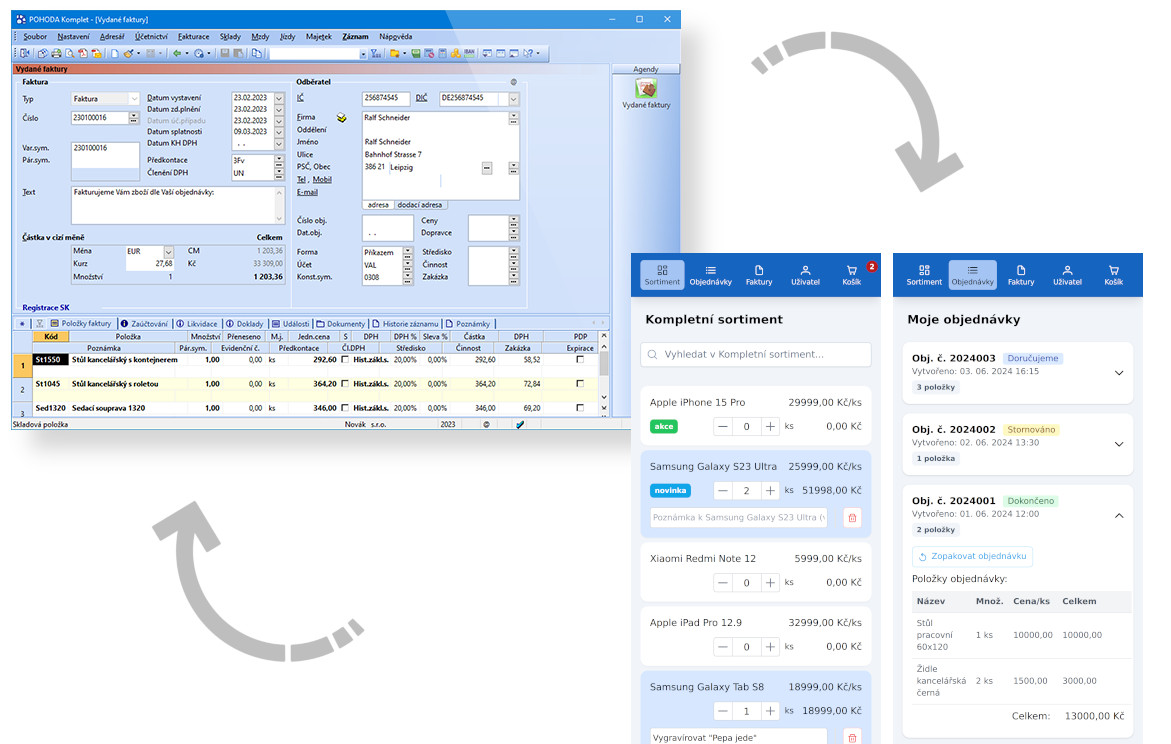The image size is (1171, 744).
Task: Click Zopakovat objednávku button
Action: click(972, 557)
